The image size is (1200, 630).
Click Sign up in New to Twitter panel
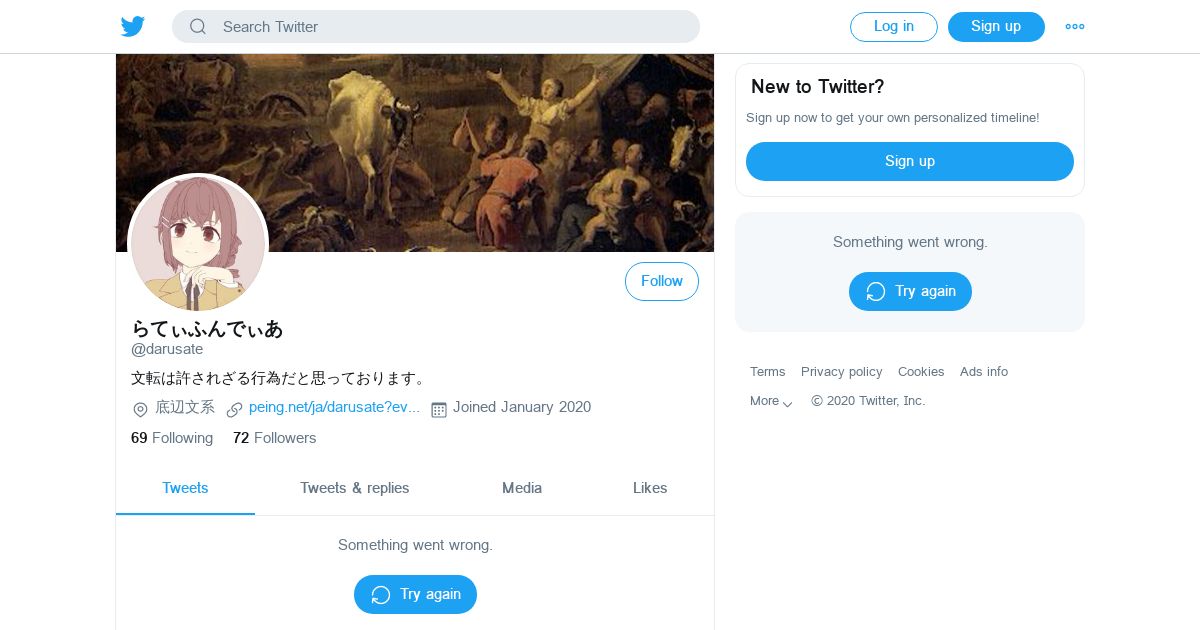[x=910, y=161]
